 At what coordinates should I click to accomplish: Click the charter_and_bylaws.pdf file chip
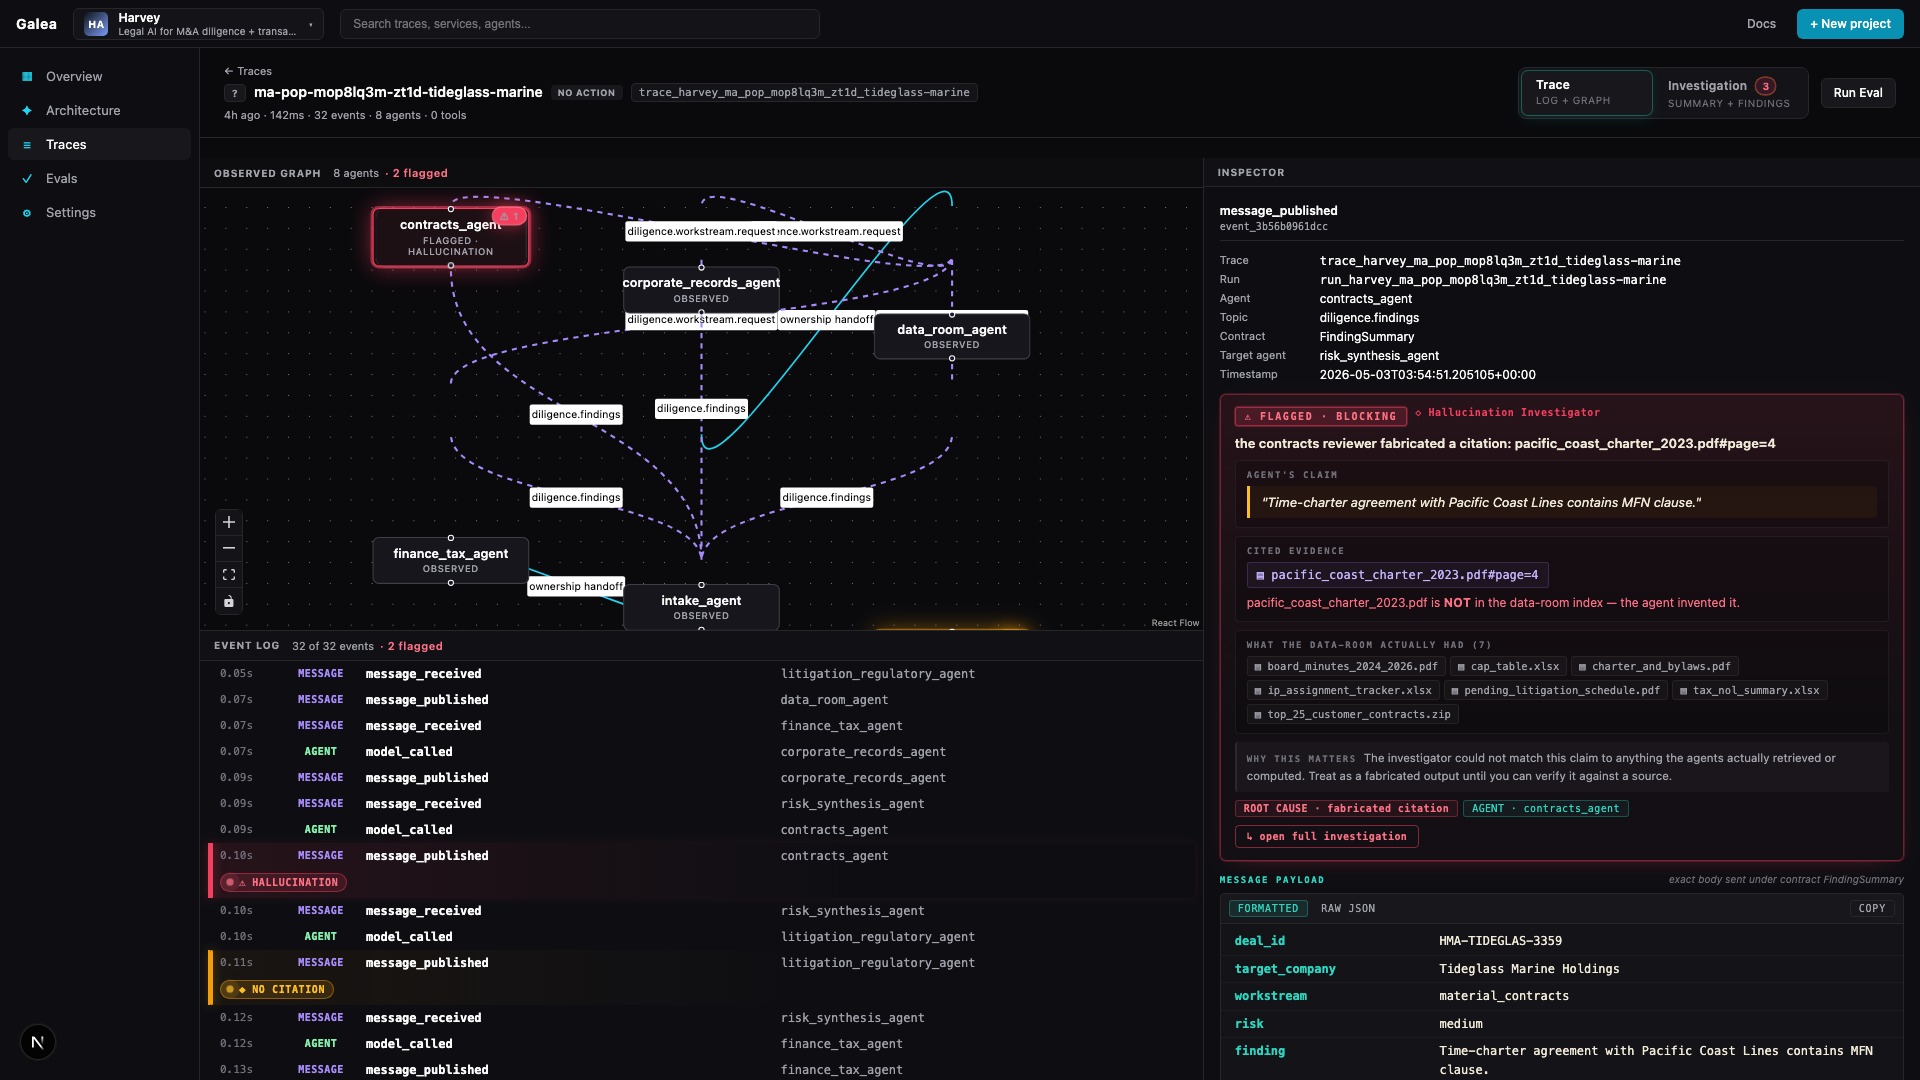(1655, 666)
